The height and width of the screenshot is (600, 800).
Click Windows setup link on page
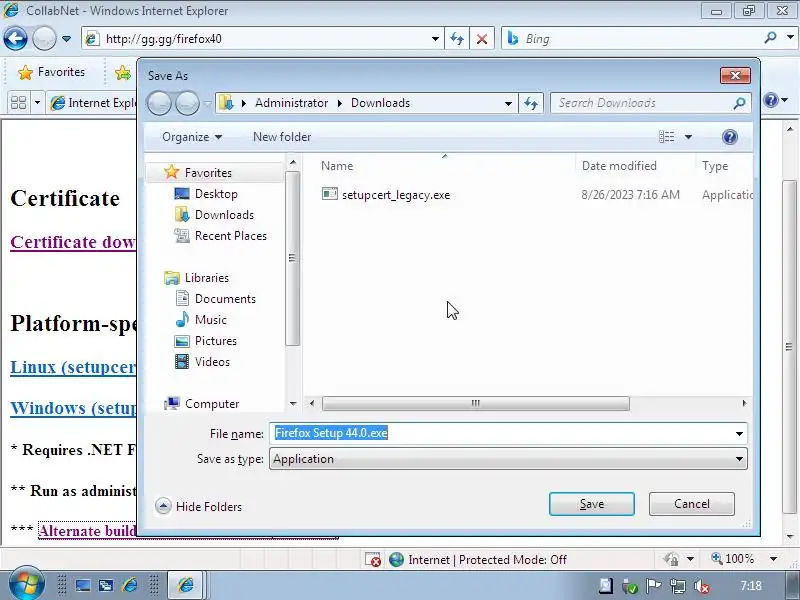[73, 408]
